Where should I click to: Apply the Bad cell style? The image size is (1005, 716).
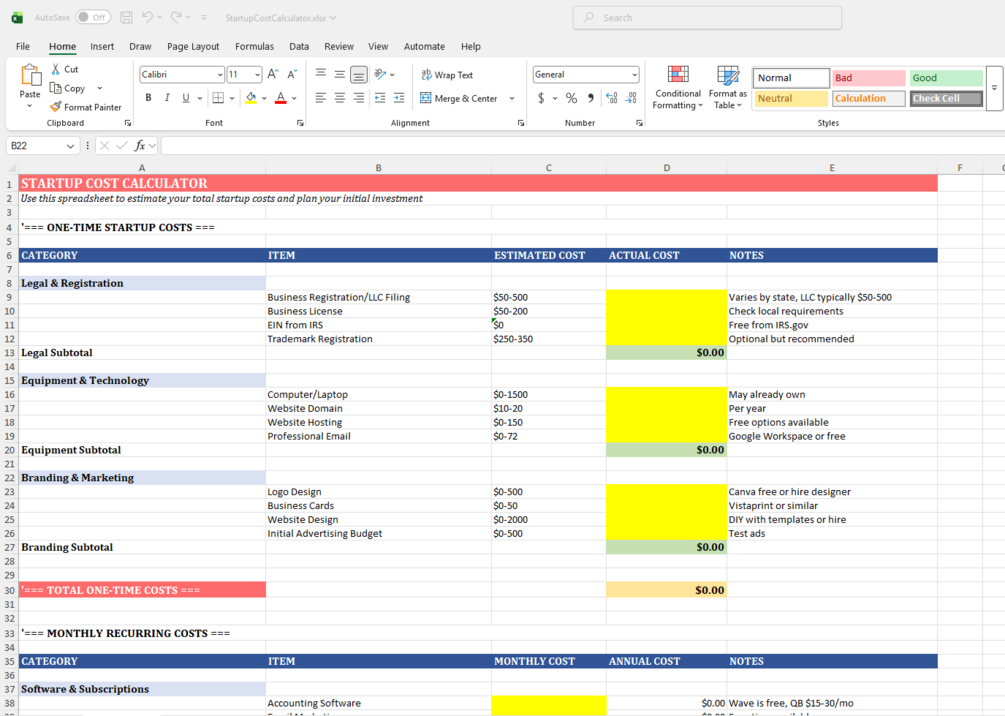coord(868,78)
